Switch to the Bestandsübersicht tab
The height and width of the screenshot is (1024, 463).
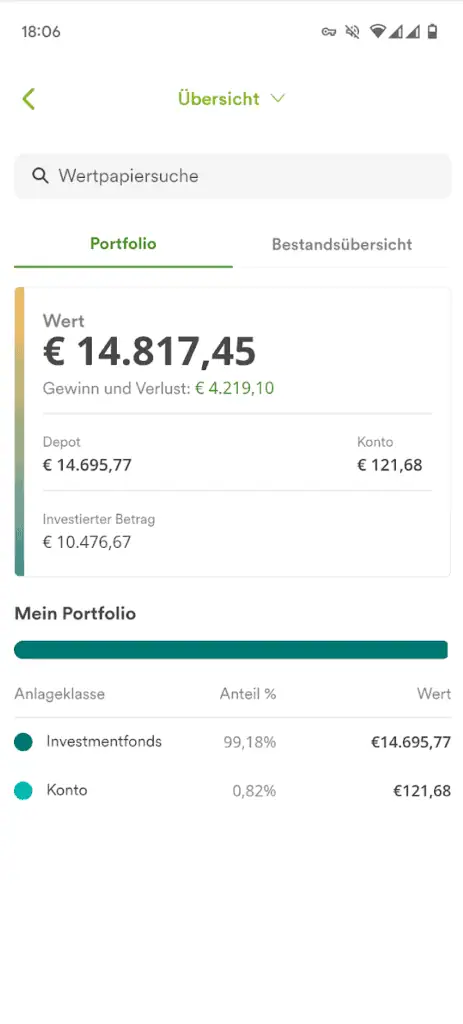342,245
